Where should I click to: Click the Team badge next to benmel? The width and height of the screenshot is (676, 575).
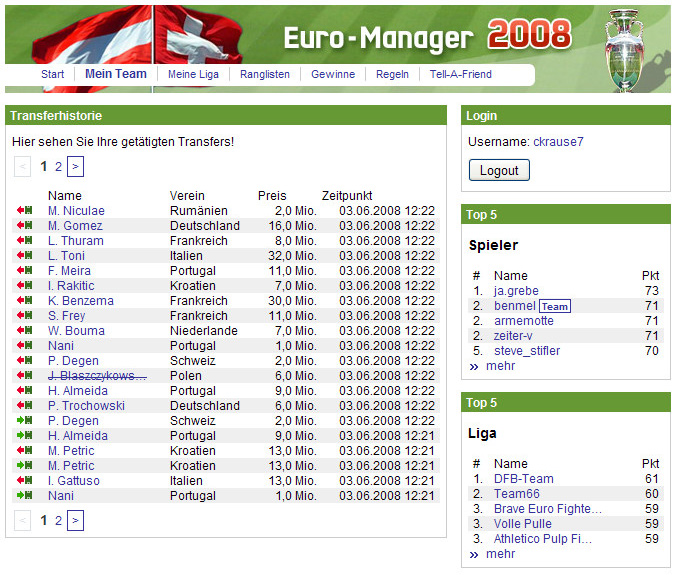click(555, 306)
